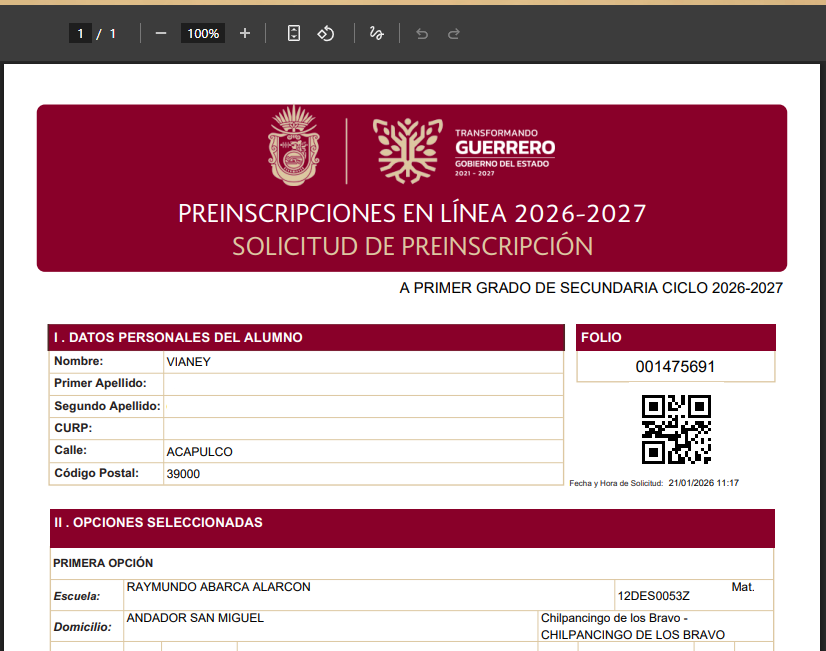Click the page number input field
The width and height of the screenshot is (826, 651).
coord(80,33)
